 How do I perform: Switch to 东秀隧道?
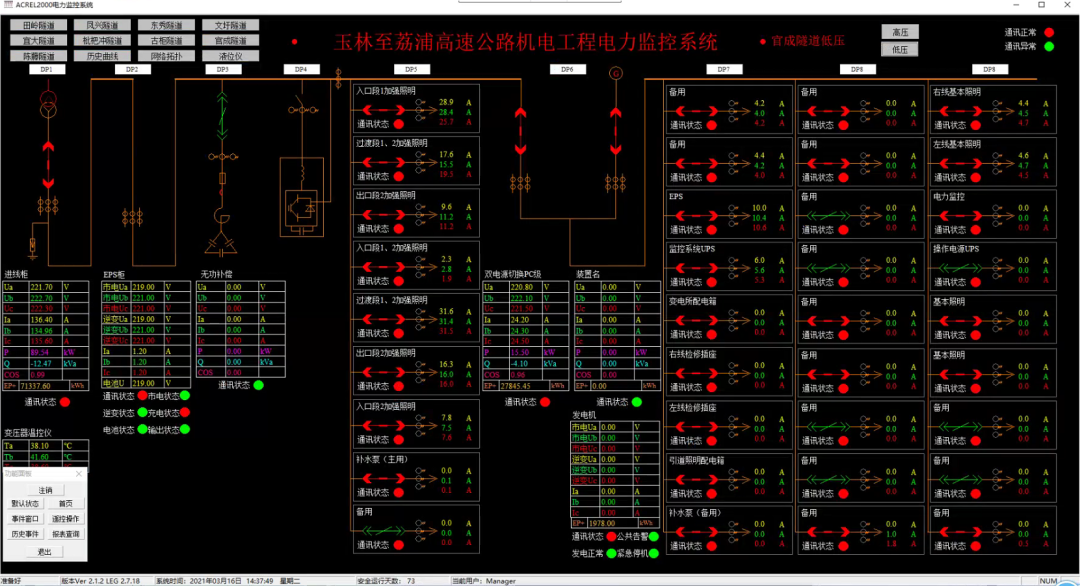pyautogui.click(x=166, y=25)
